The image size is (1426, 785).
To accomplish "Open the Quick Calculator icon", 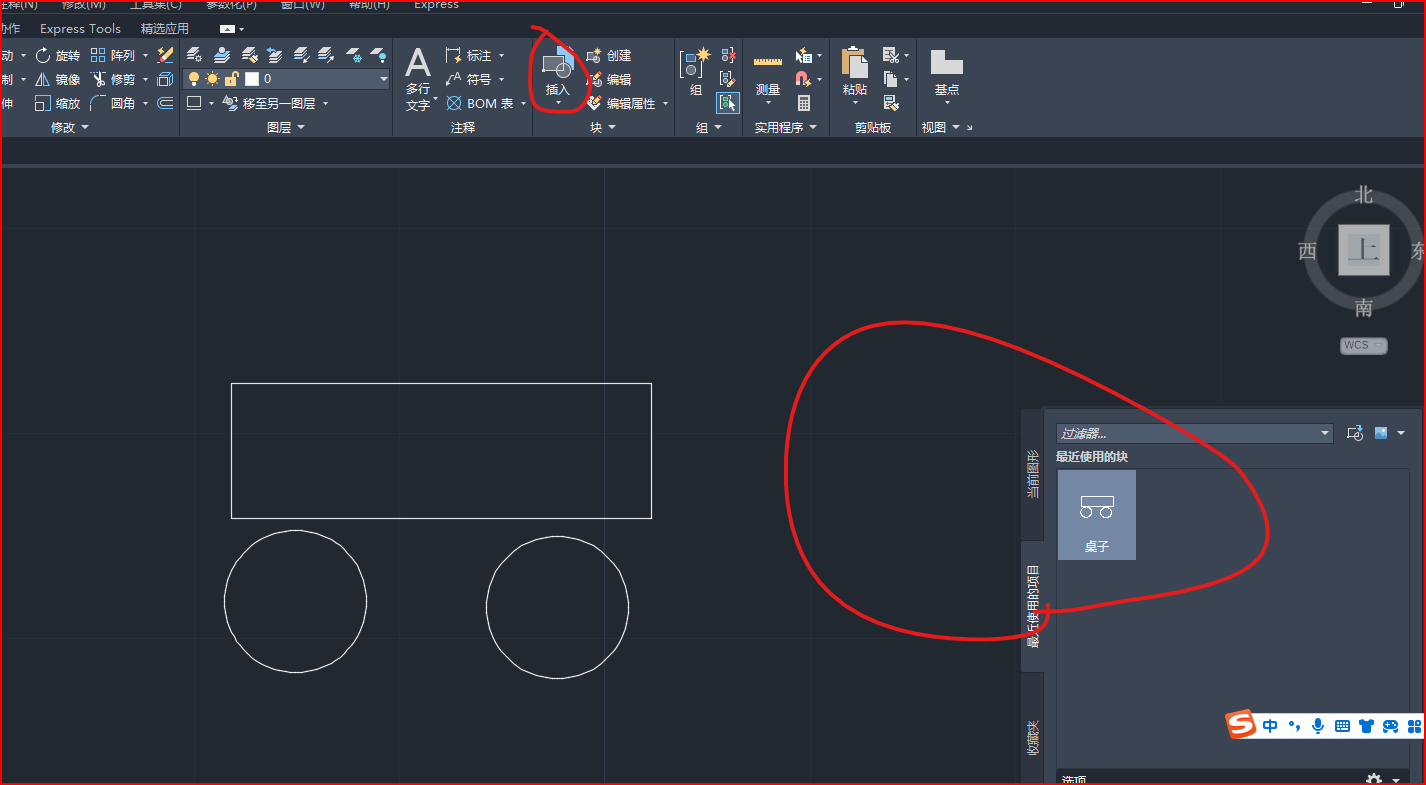I will 804,103.
